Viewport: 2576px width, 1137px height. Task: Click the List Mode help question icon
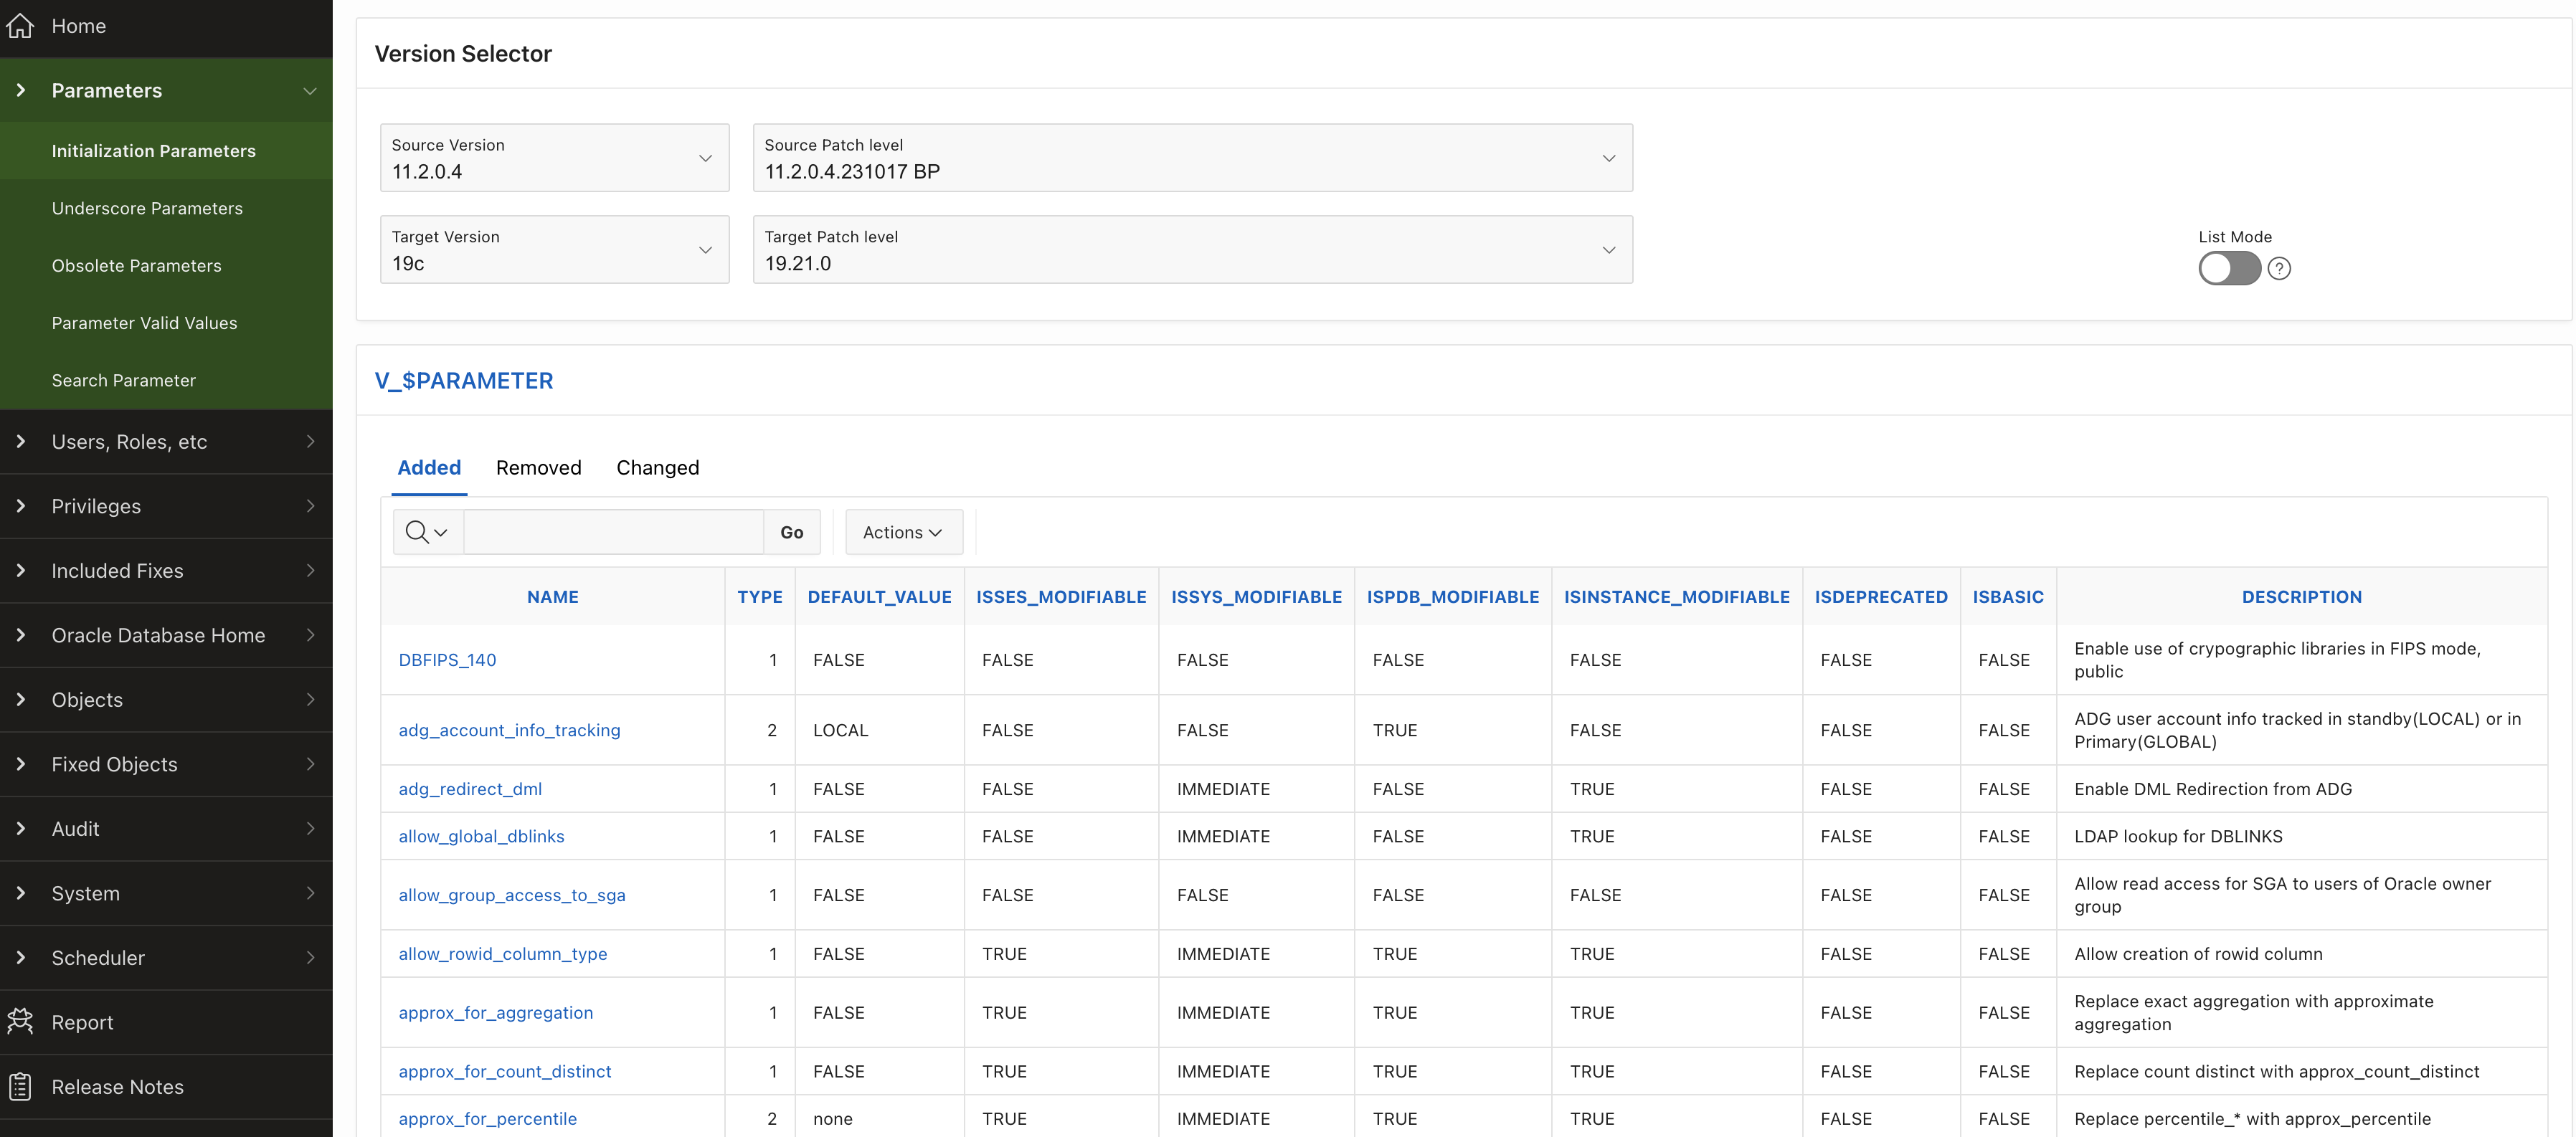point(2279,269)
